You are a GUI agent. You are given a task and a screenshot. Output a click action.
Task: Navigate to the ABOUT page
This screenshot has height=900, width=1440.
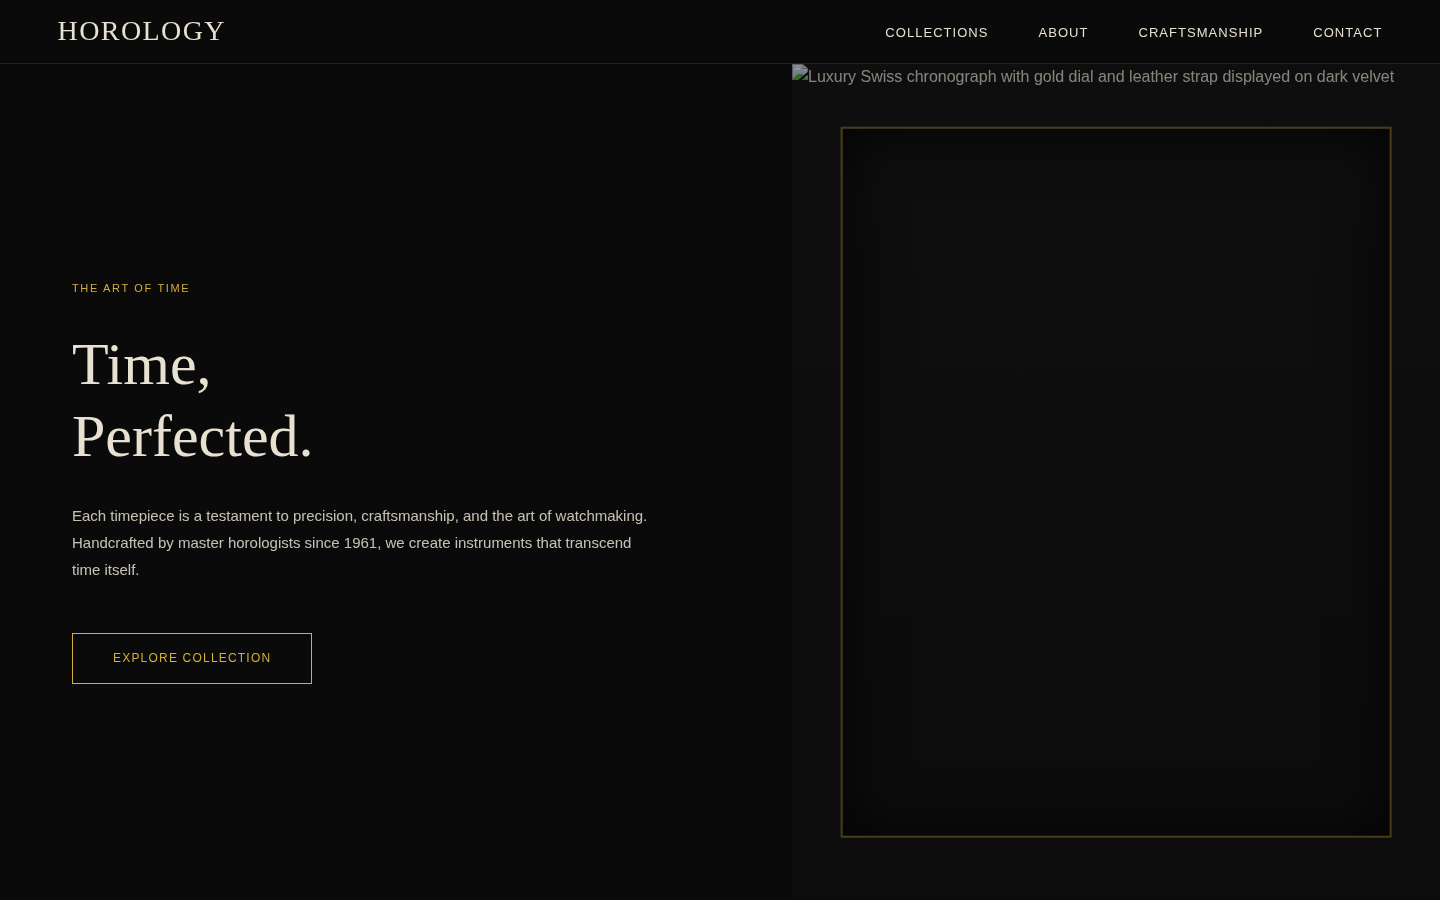(1063, 32)
